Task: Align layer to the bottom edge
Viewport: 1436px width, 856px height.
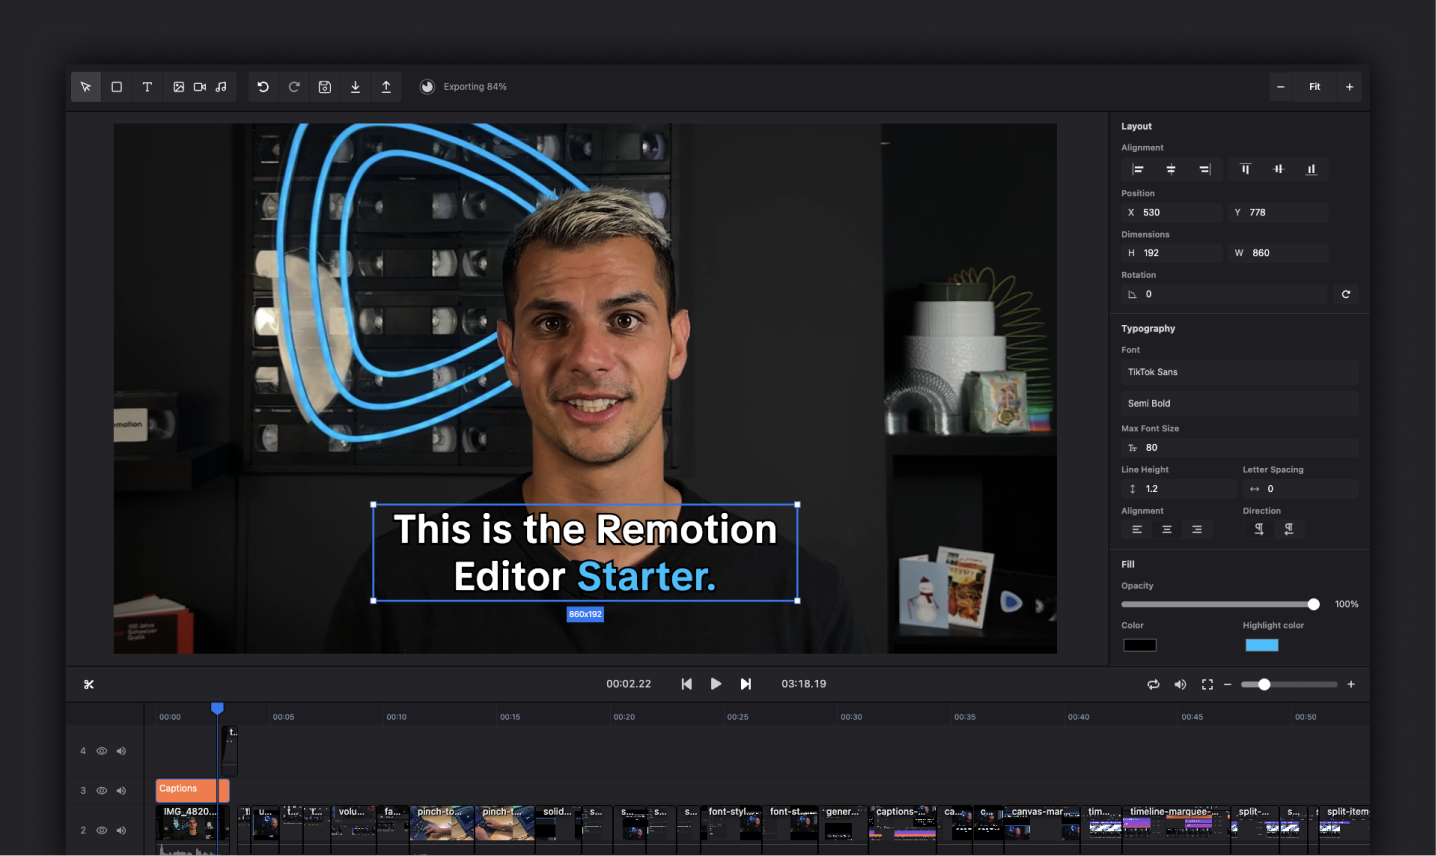Action: tap(1311, 169)
